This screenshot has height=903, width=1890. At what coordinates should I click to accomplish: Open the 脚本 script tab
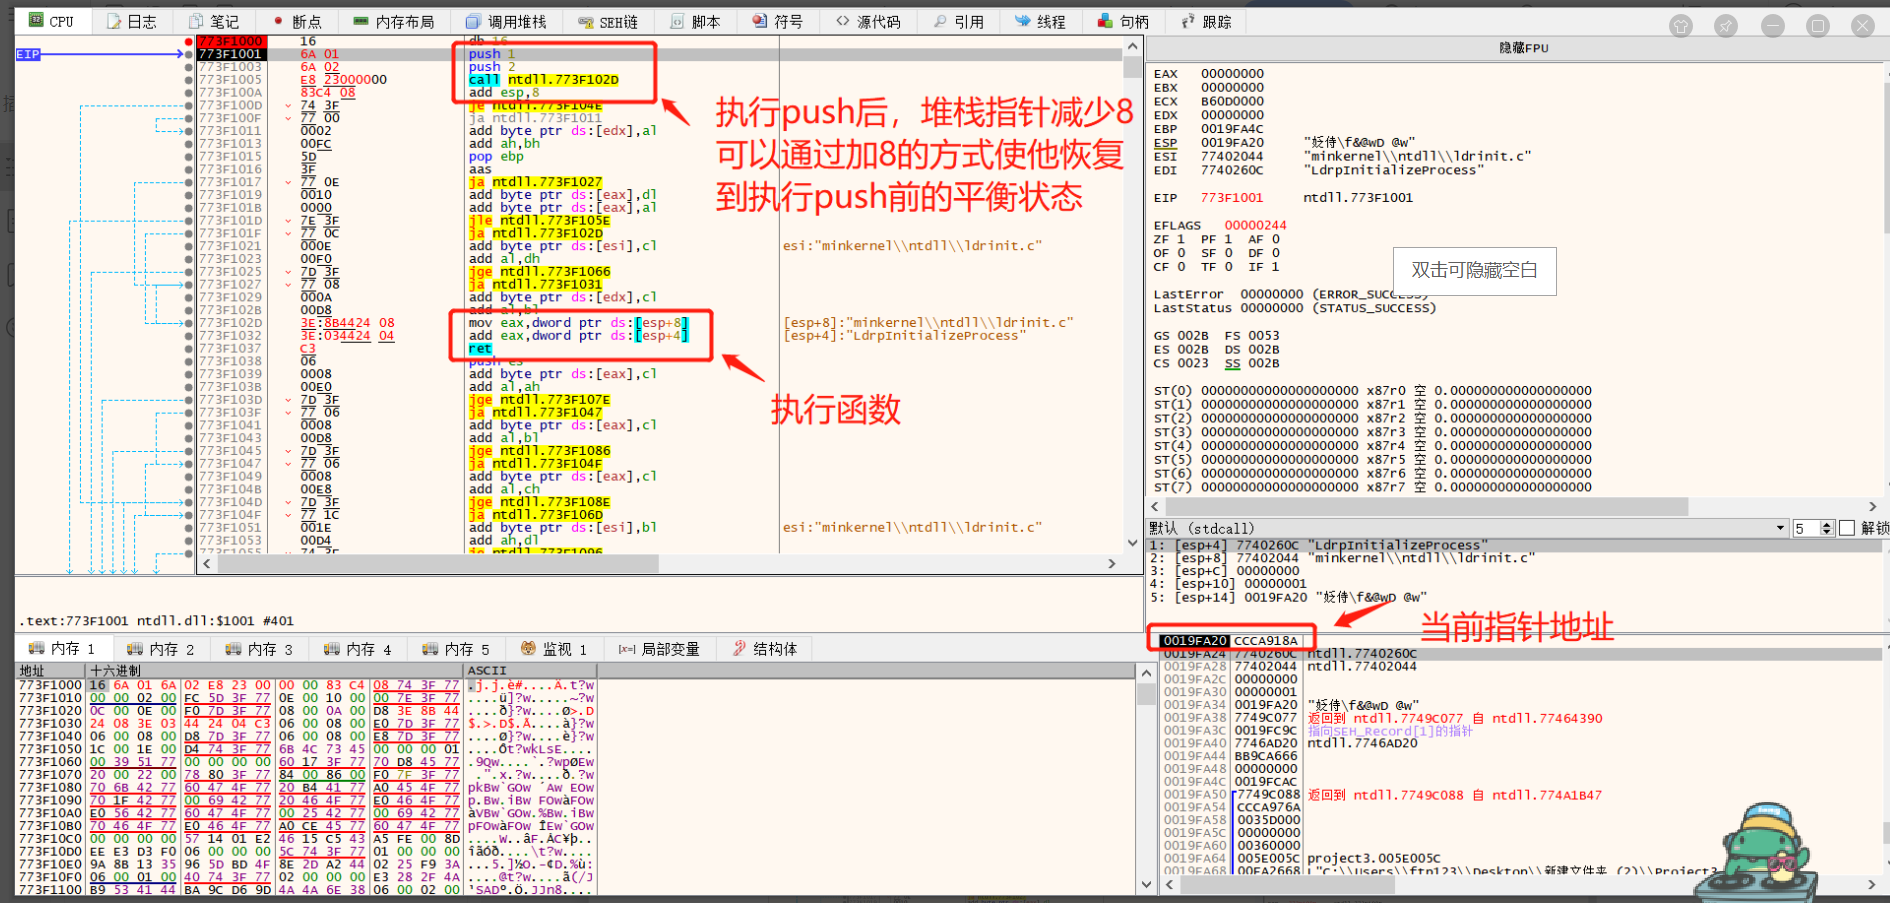[695, 21]
